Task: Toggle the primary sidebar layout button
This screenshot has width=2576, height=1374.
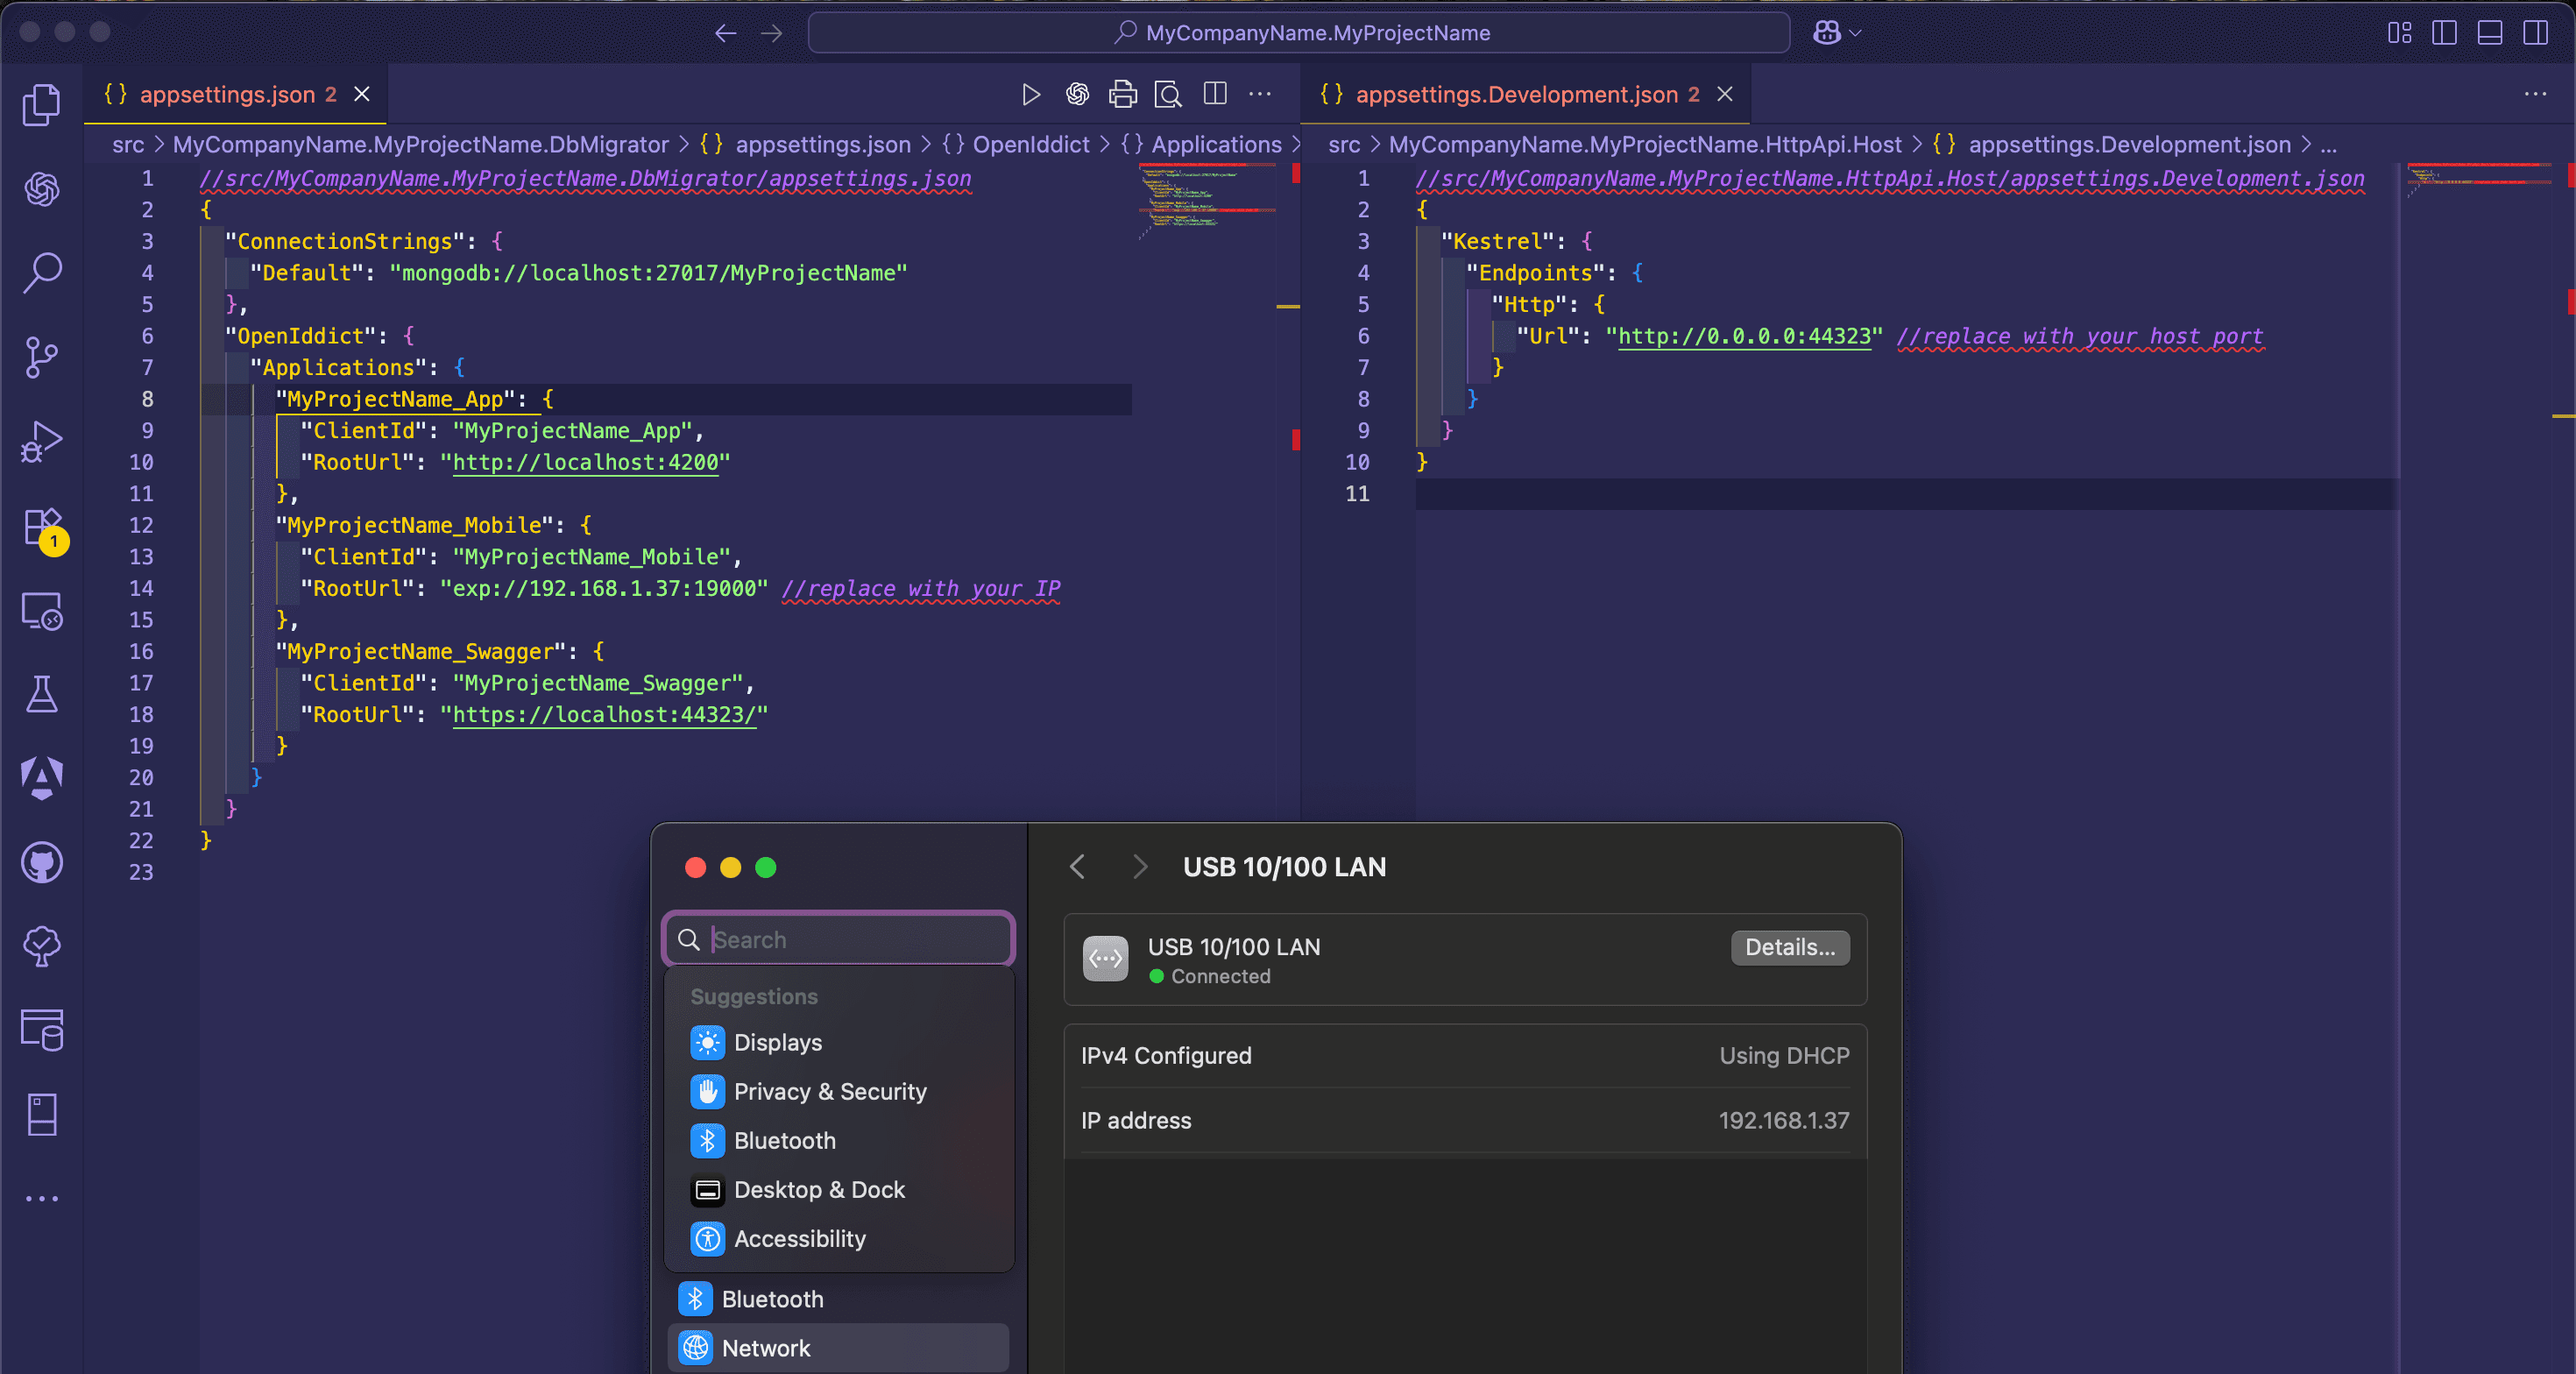Action: 2444,32
